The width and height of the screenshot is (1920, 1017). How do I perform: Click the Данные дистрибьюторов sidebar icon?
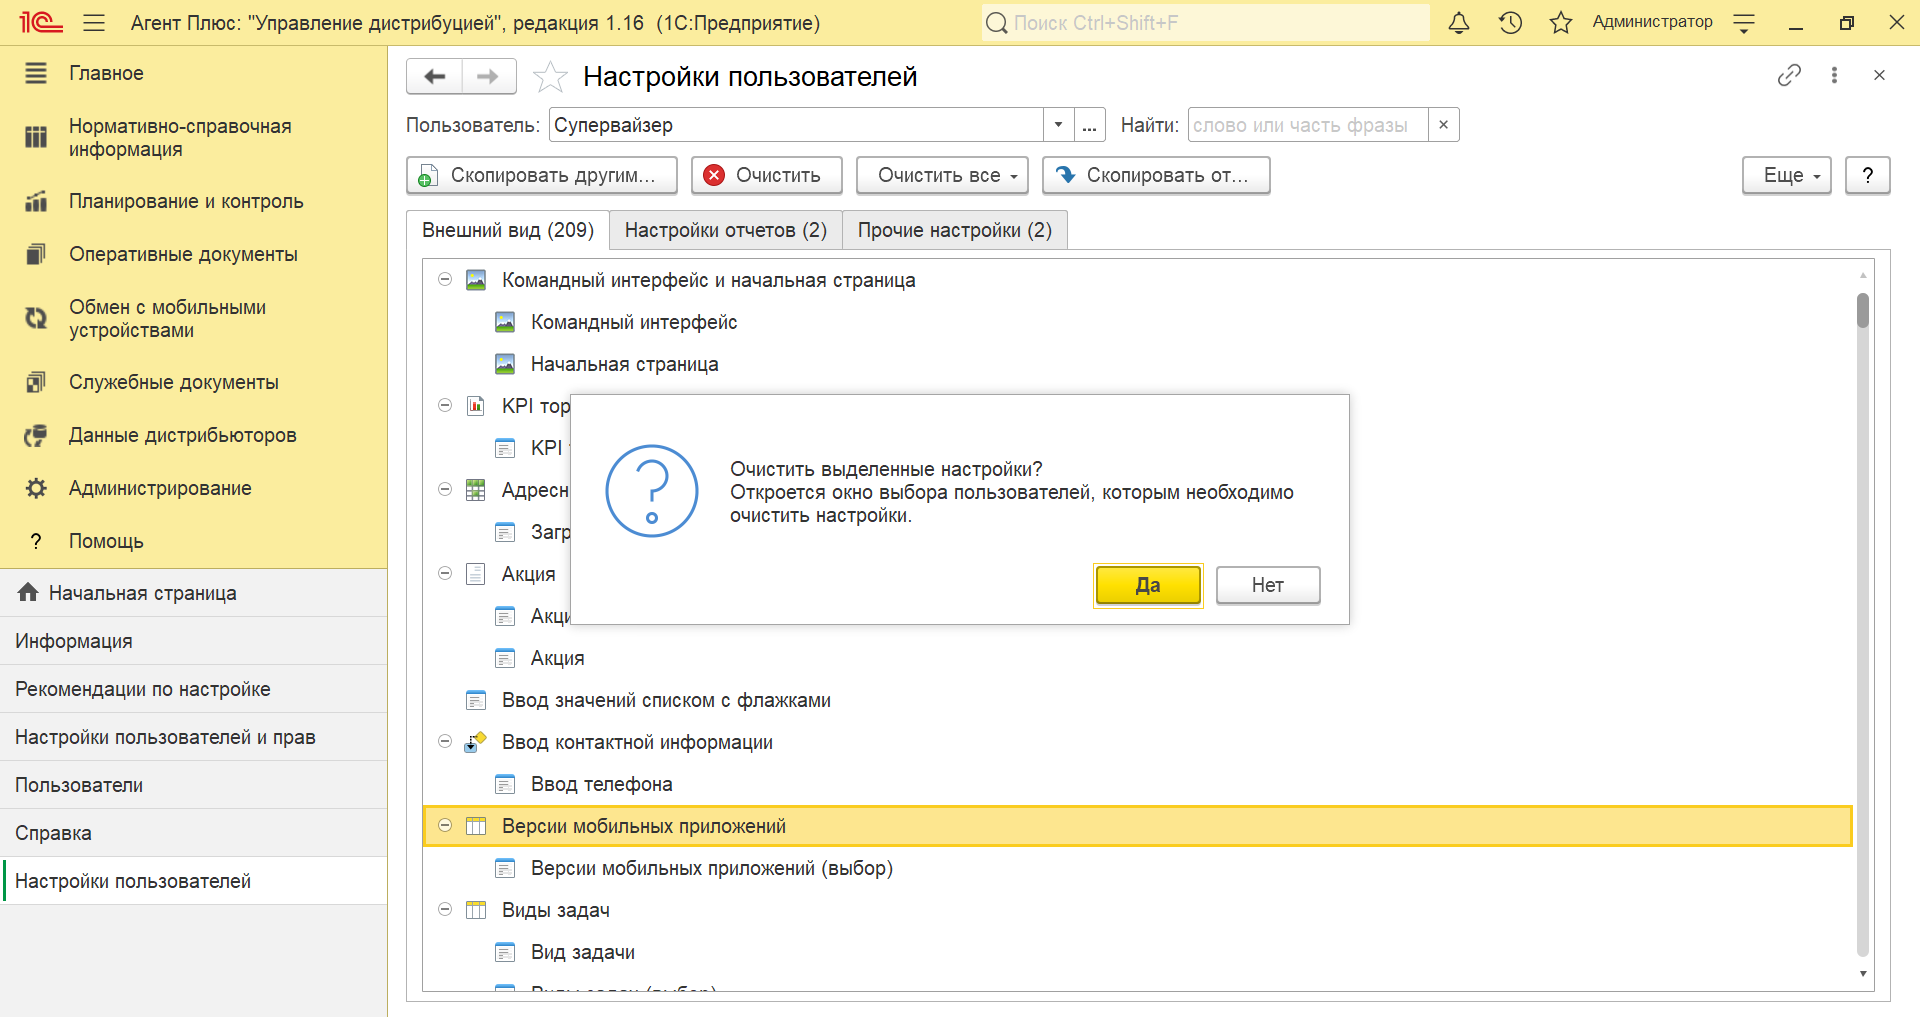point(36,435)
